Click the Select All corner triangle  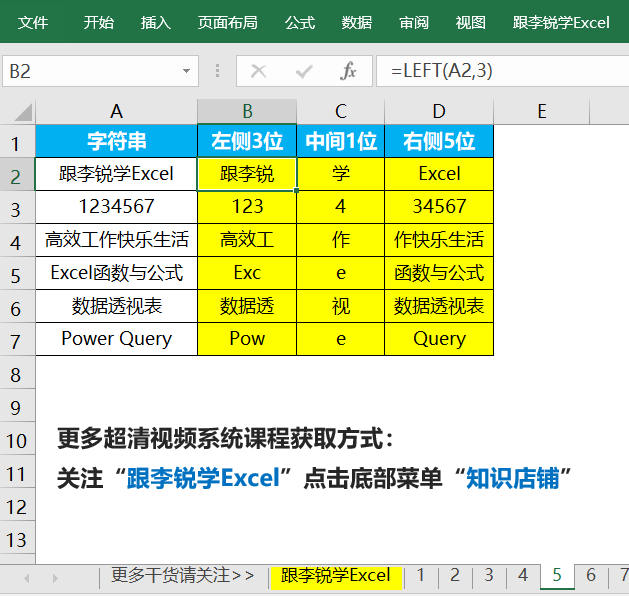pyautogui.click(x=23, y=112)
